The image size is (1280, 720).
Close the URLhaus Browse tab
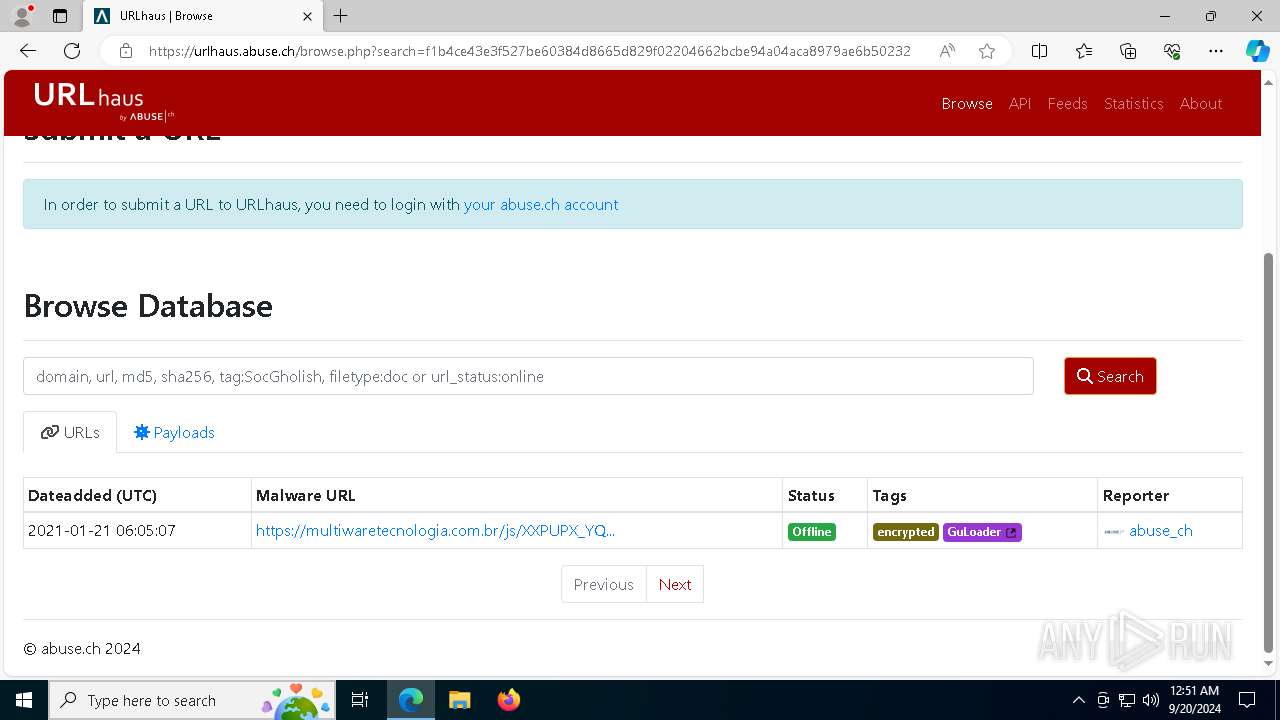(x=305, y=16)
